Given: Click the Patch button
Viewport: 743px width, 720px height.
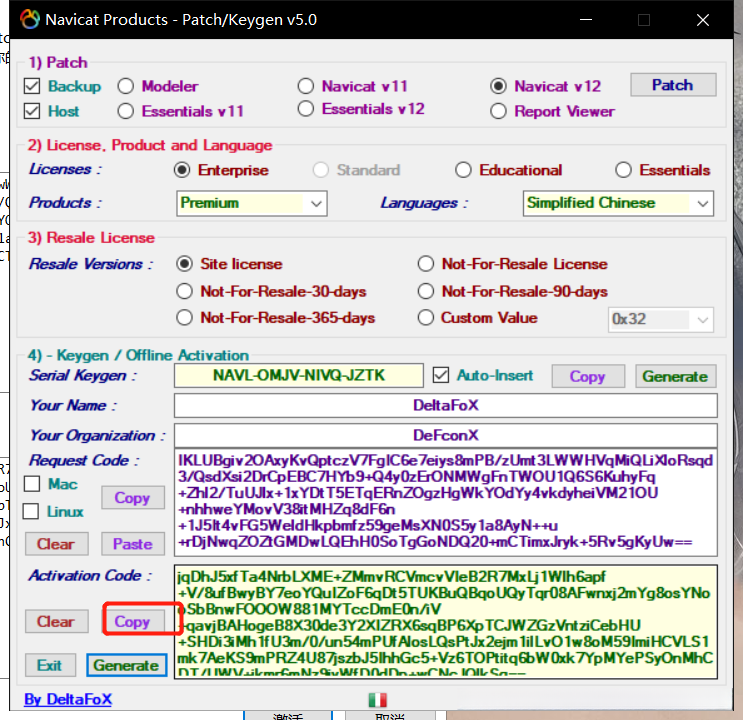Looking at the screenshot, I should point(673,85).
